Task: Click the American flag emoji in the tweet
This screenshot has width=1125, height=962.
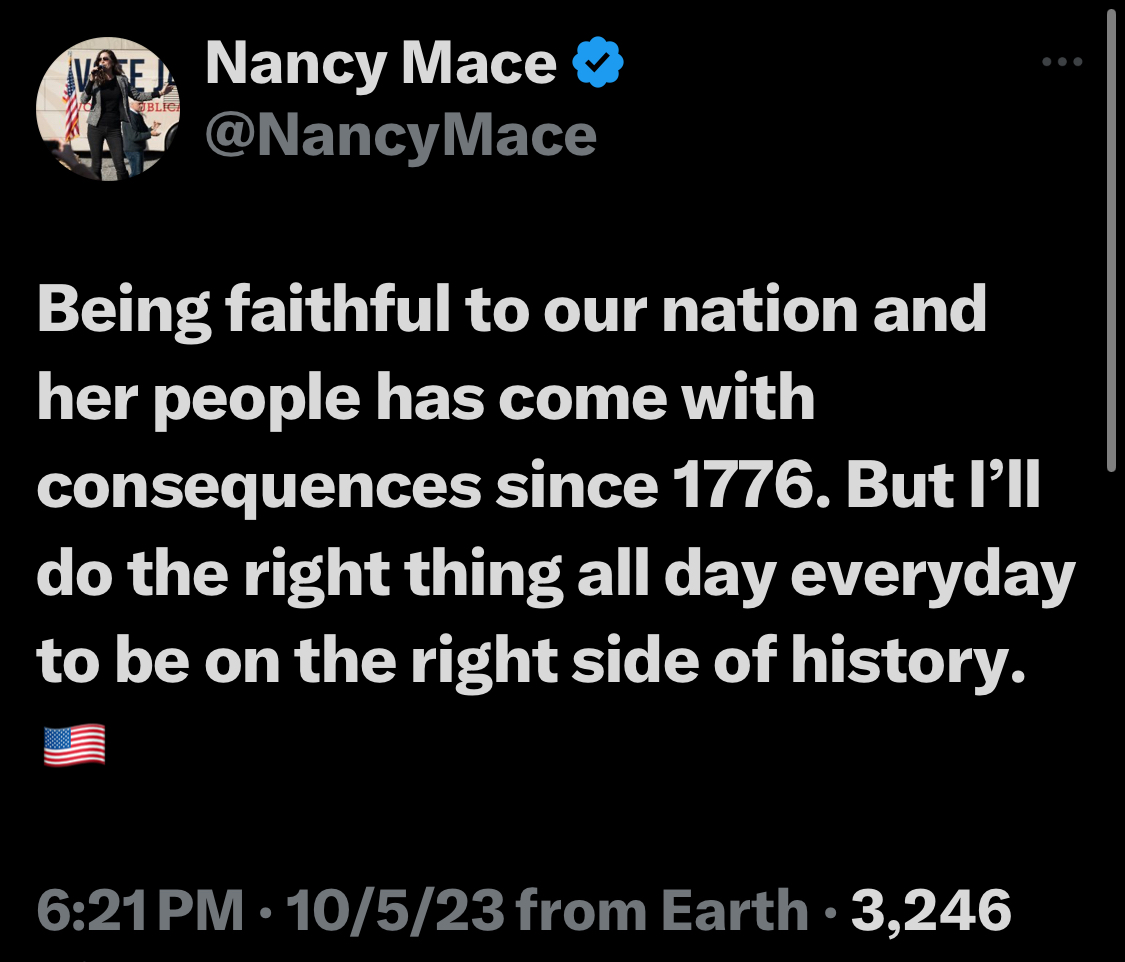Action: coord(75,745)
